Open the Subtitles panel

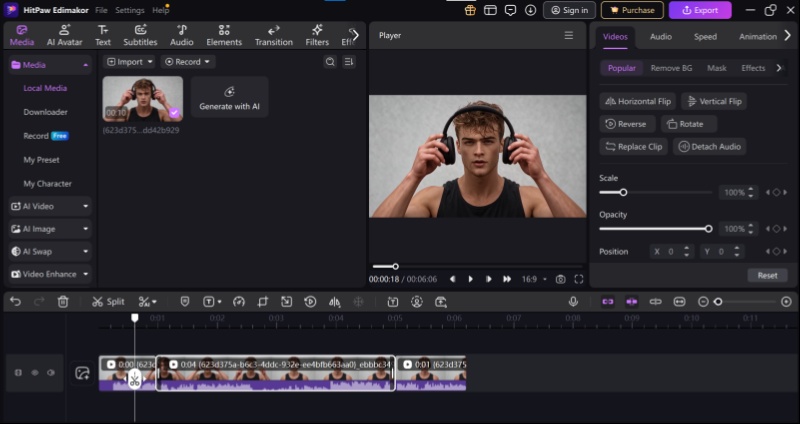(140, 36)
